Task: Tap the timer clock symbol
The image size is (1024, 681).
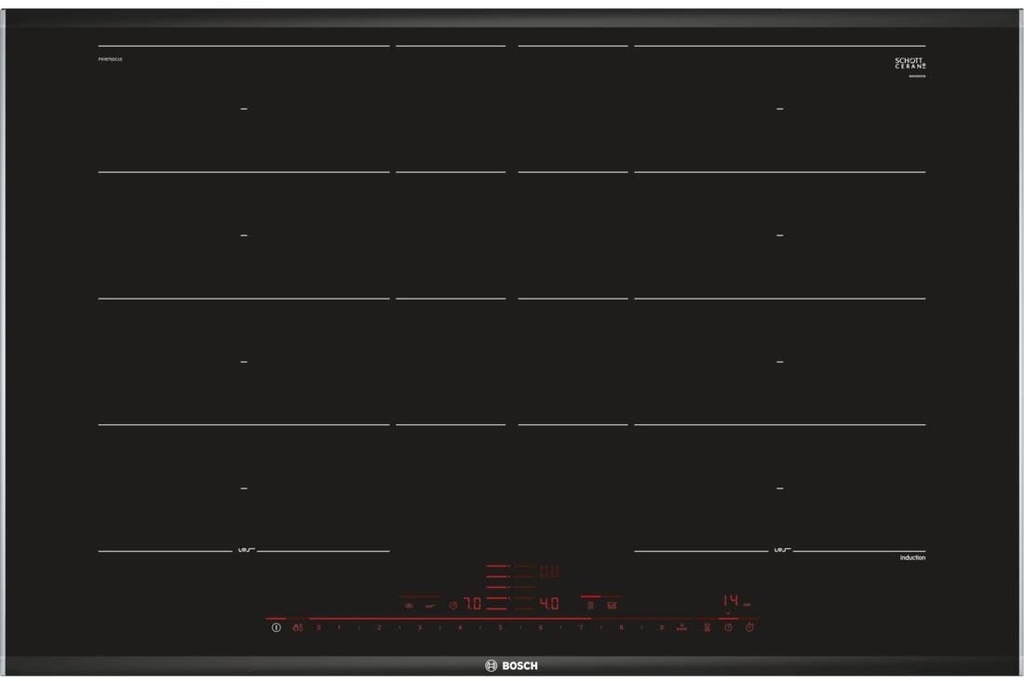Action: pos(728,627)
